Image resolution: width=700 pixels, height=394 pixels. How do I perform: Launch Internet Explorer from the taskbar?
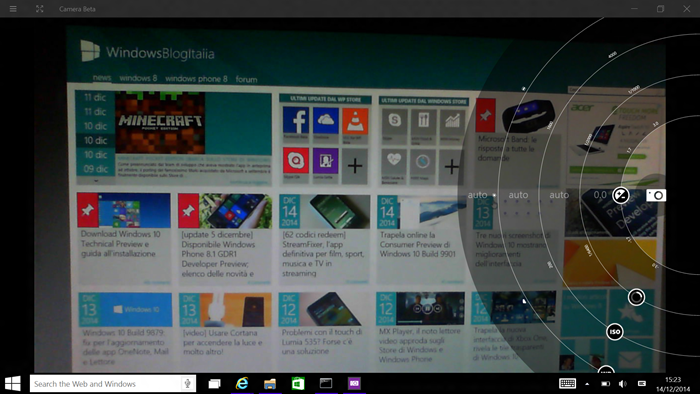pyautogui.click(x=242, y=384)
